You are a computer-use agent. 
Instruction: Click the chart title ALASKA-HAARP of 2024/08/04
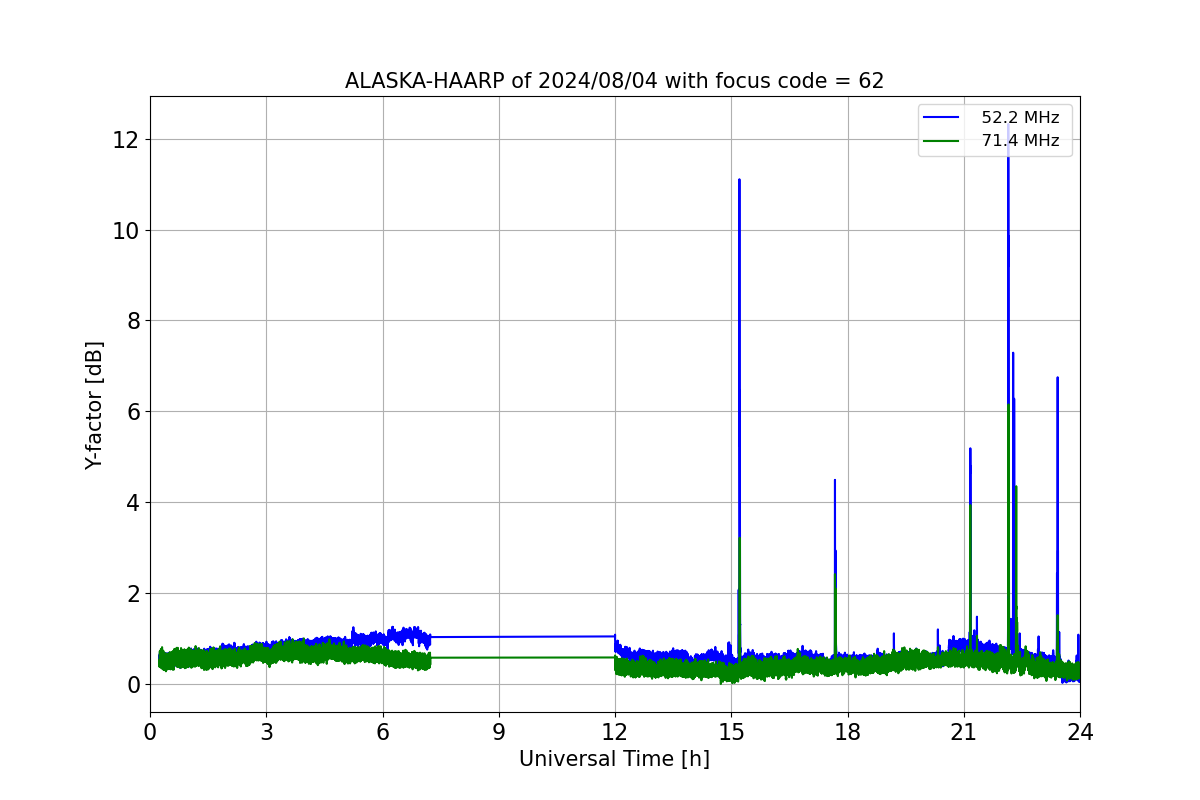(614, 81)
